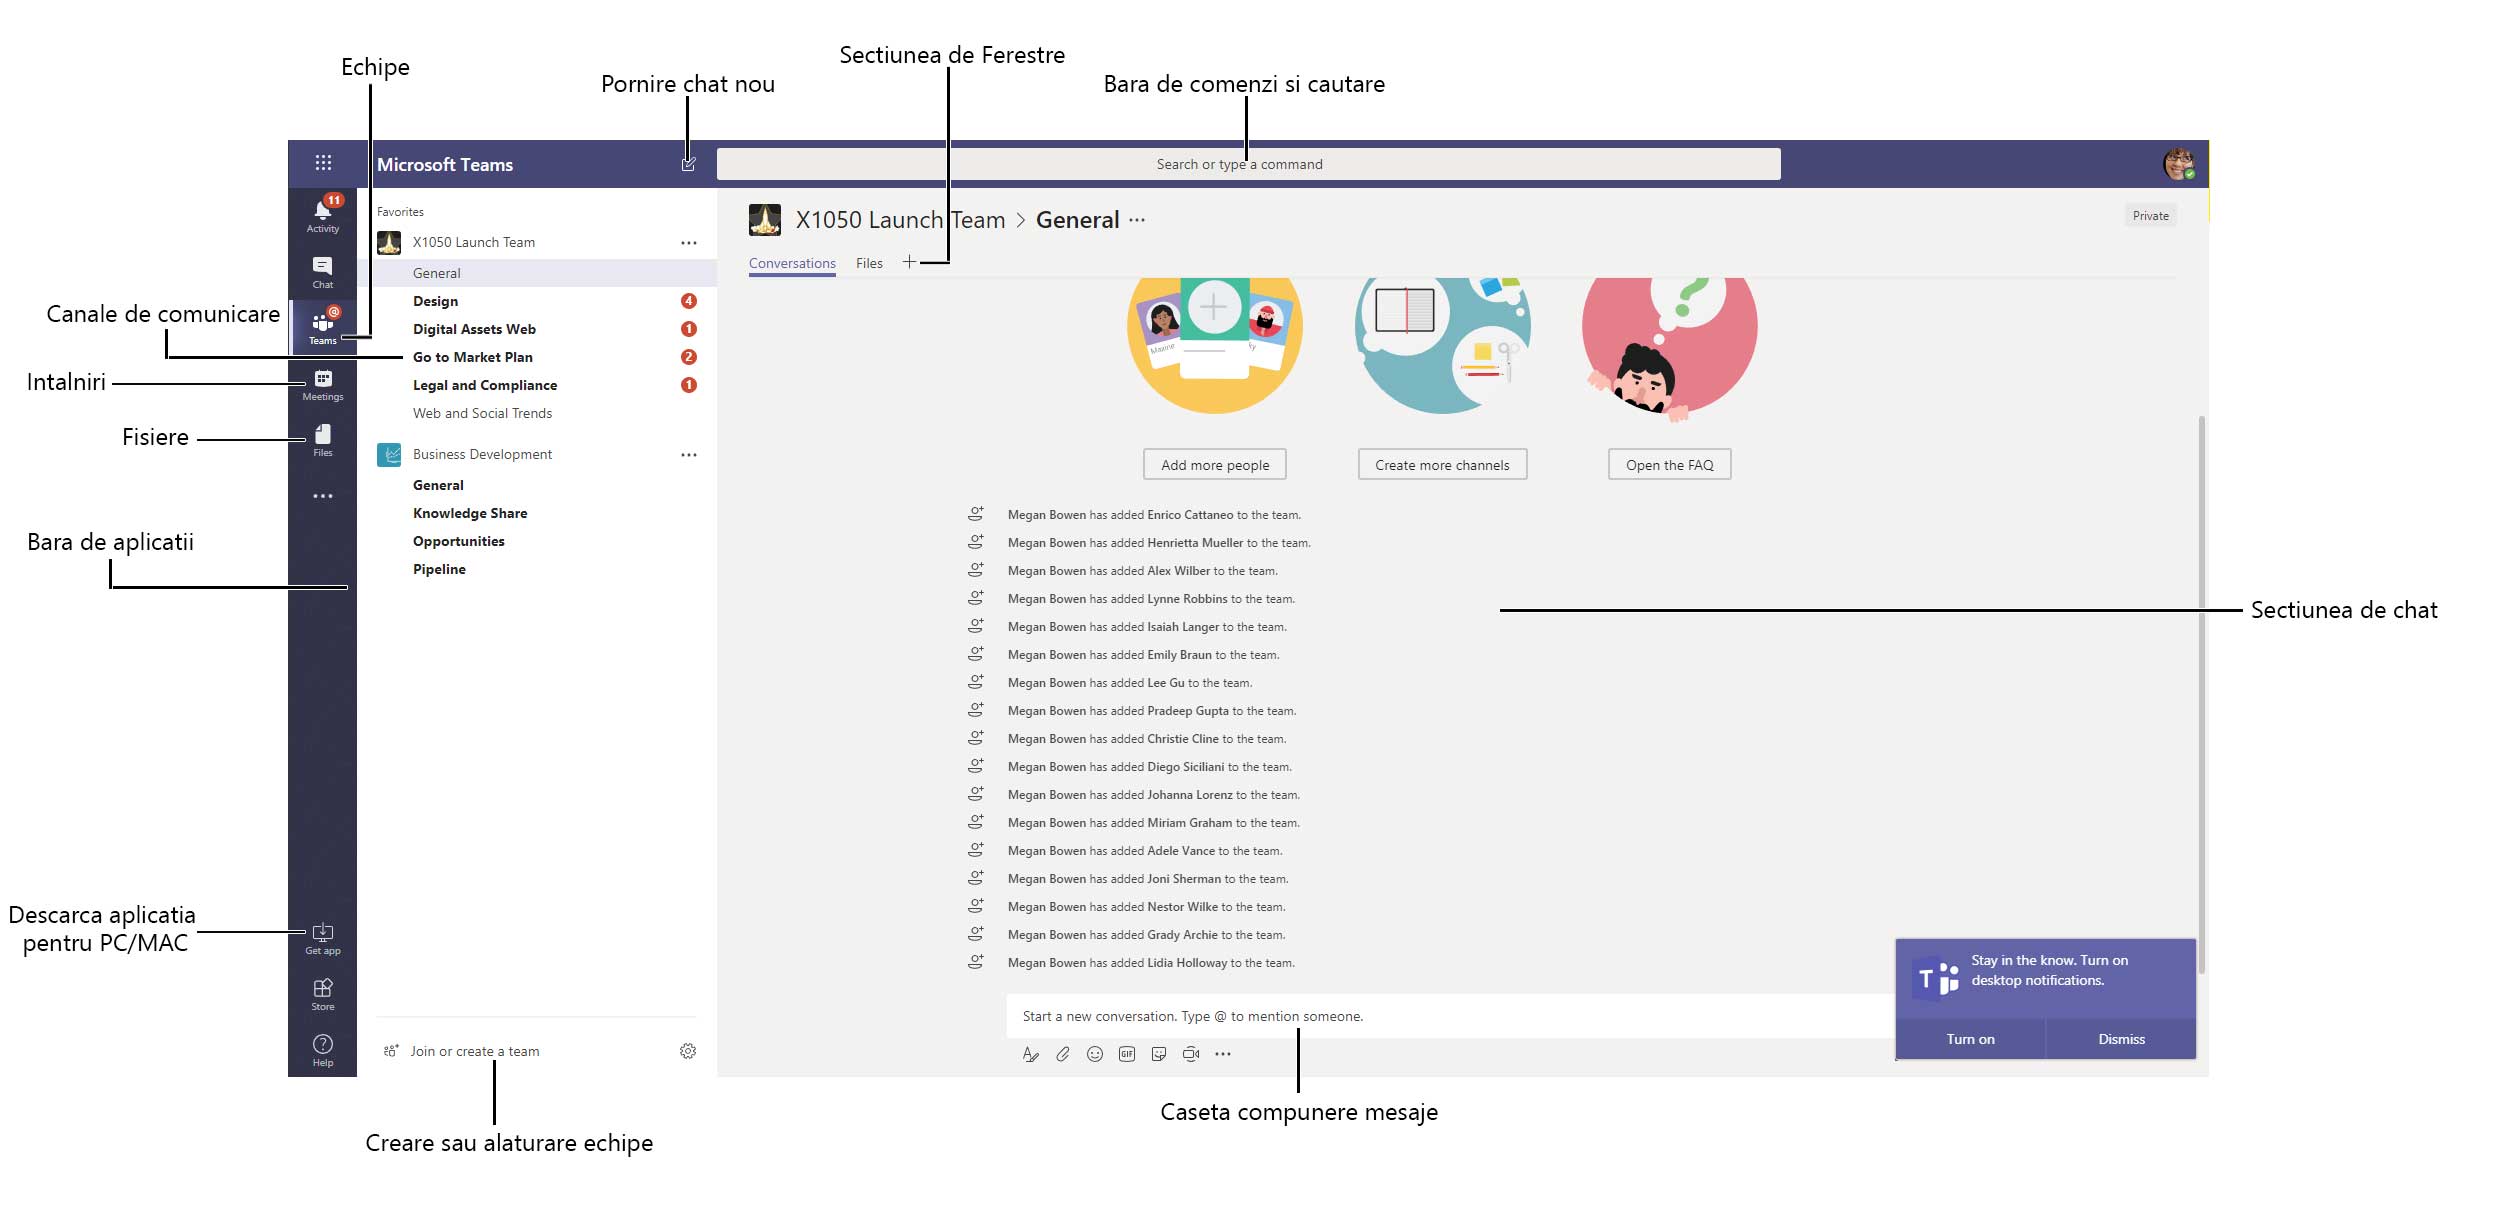Start a Meet now video call
2499x1218 pixels.
pyautogui.click(x=1191, y=1054)
